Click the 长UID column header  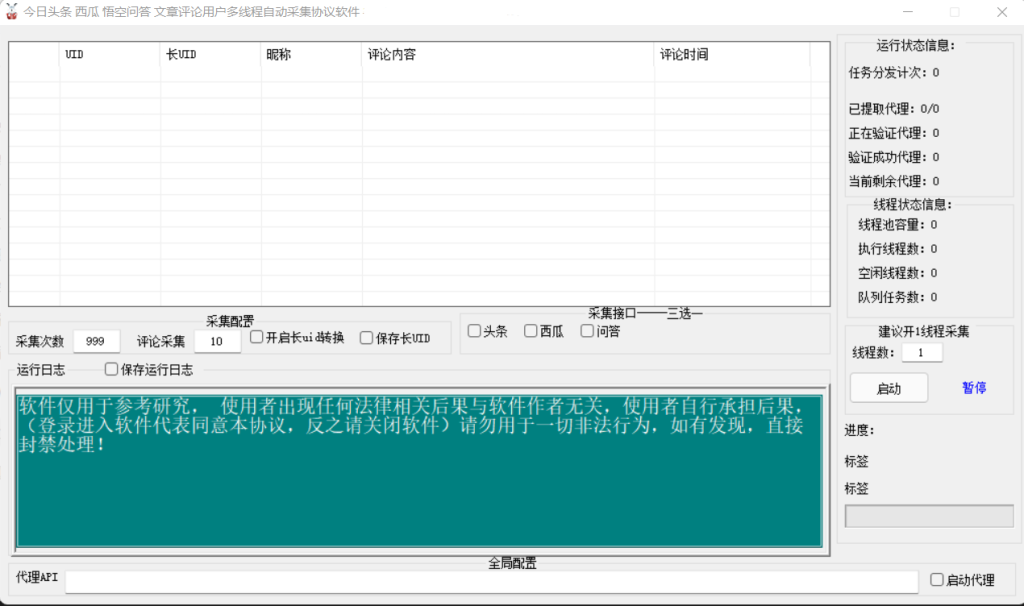point(211,55)
